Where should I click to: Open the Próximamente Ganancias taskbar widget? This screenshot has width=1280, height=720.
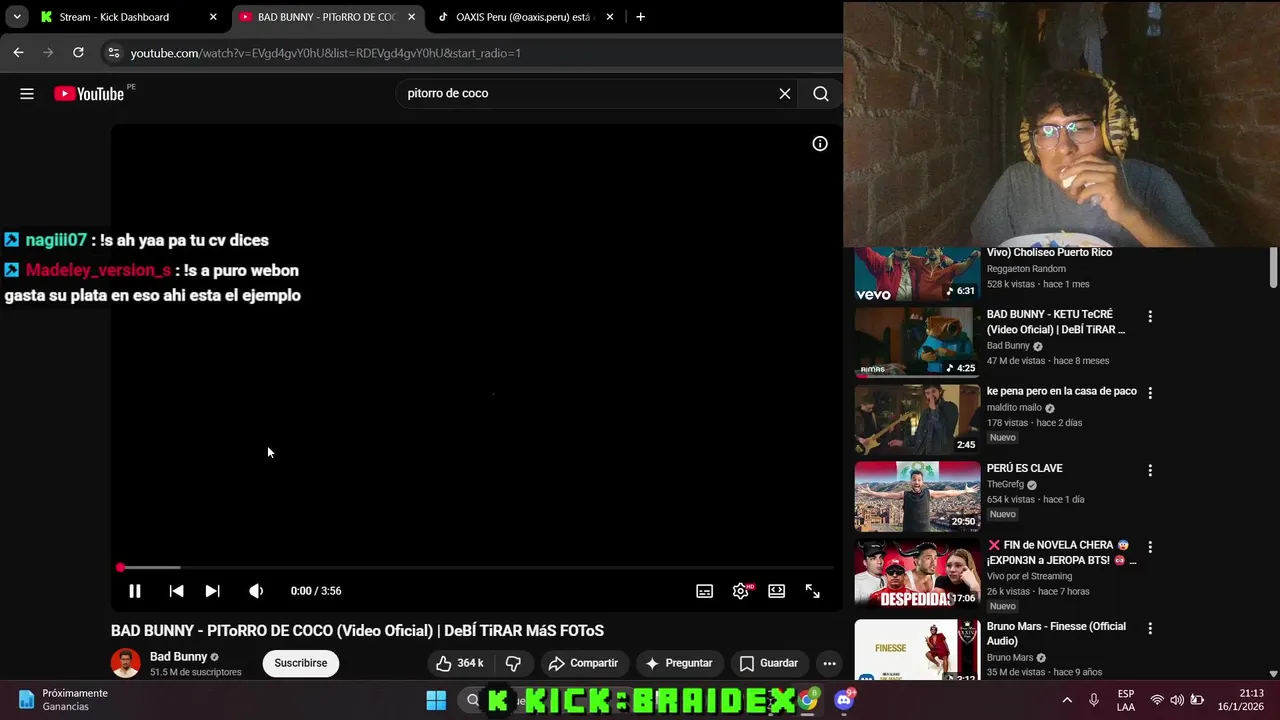[x=62, y=700]
